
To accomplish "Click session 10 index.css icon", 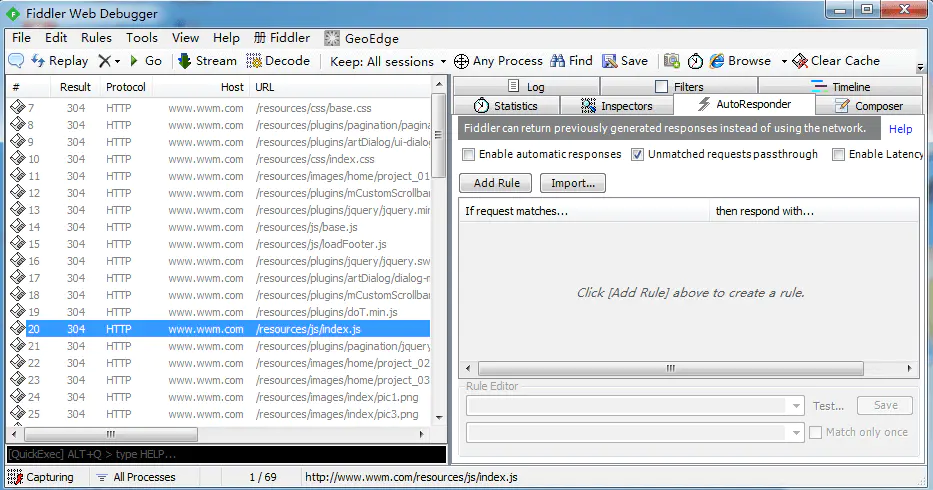I will pyautogui.click(x=17, y=158).
